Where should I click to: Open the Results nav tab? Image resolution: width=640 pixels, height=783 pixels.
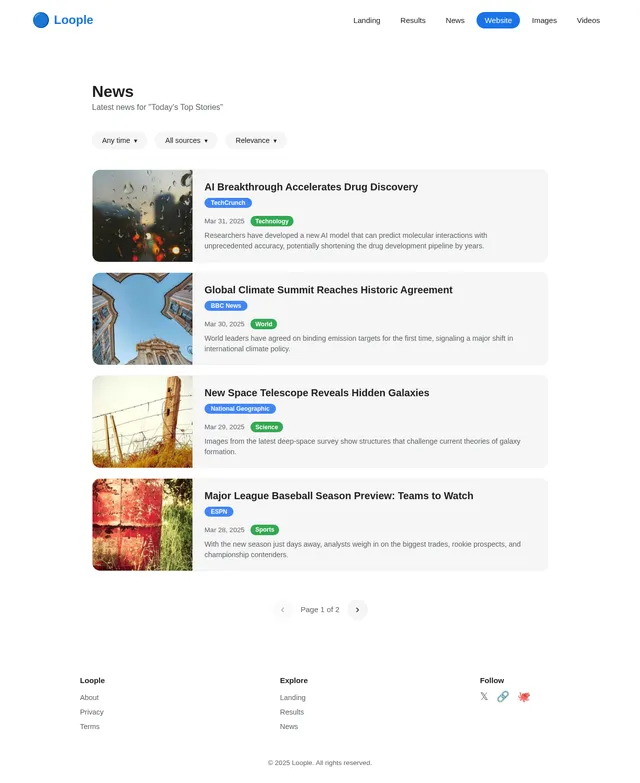413,20
